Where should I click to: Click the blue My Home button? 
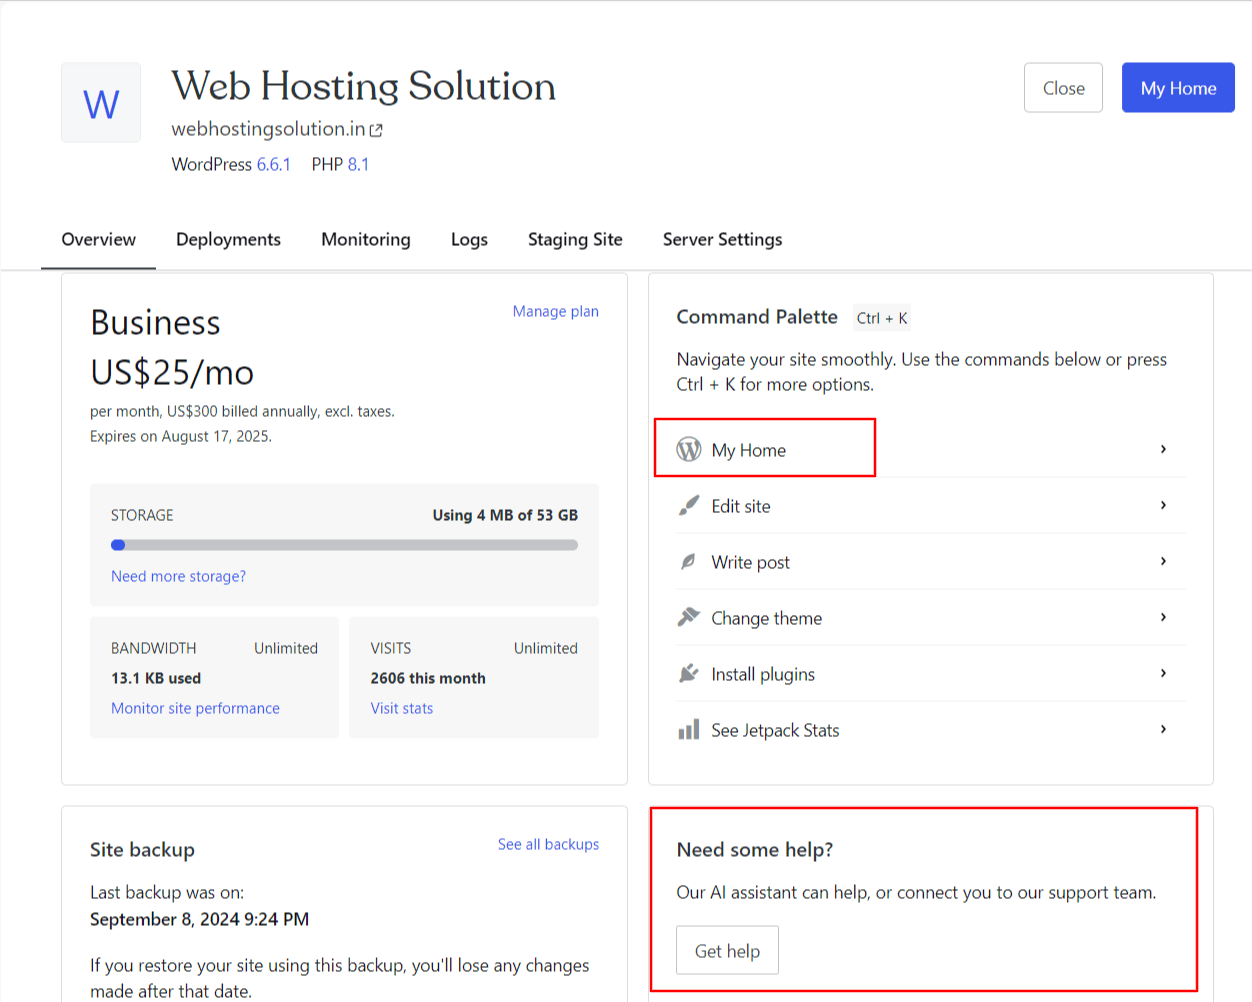pyautogui.click(x=1178, y=87)
